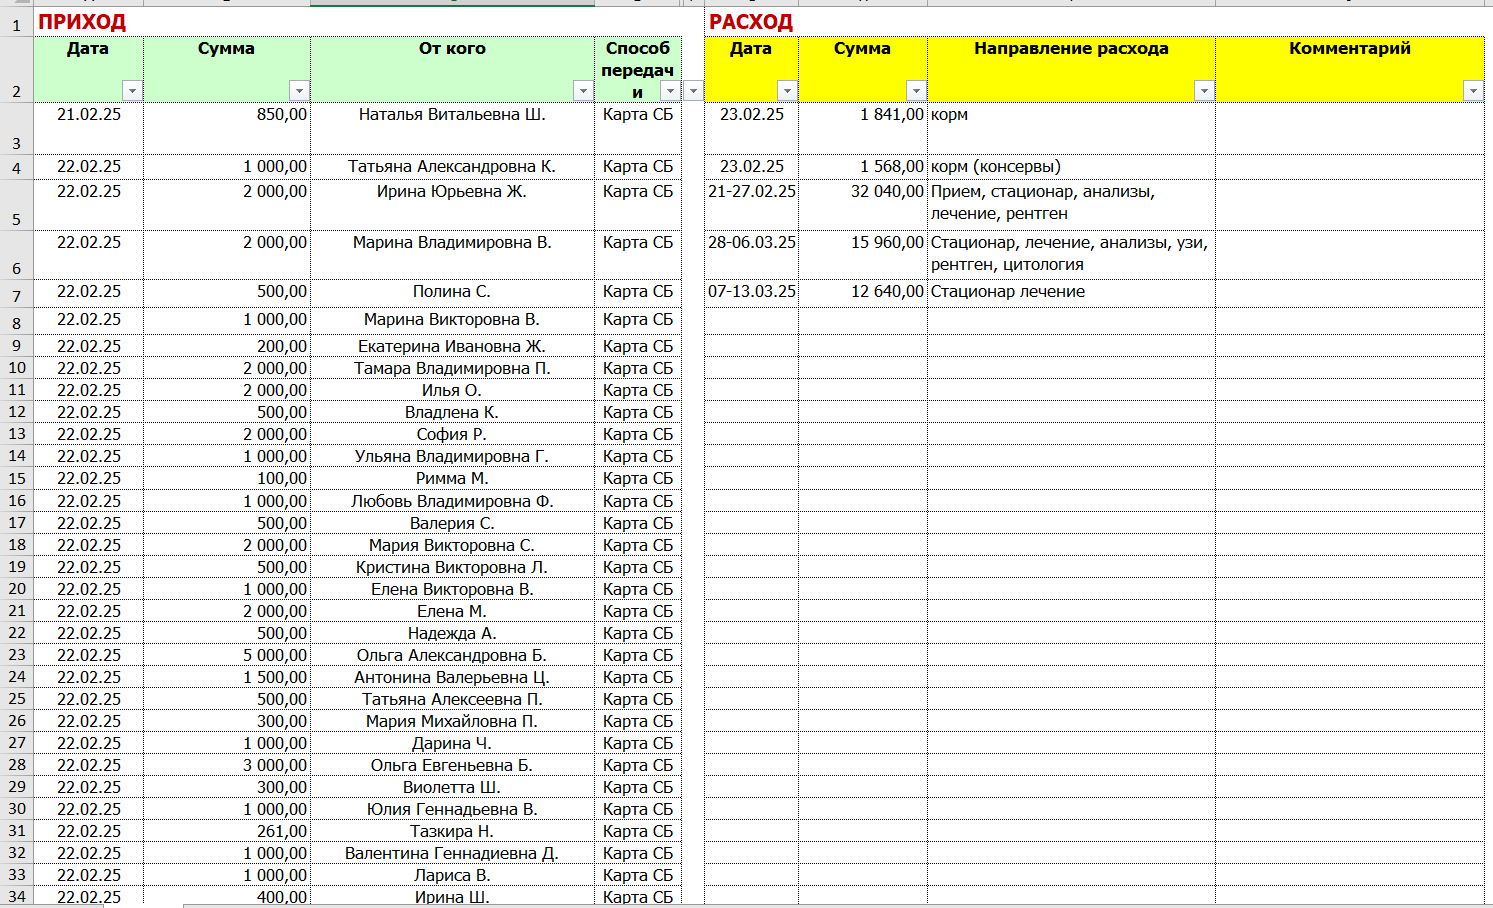This screenshot has height=908, width=1493.
Task: Open the filter dropdown for the income Дата column
Action: 132,91
